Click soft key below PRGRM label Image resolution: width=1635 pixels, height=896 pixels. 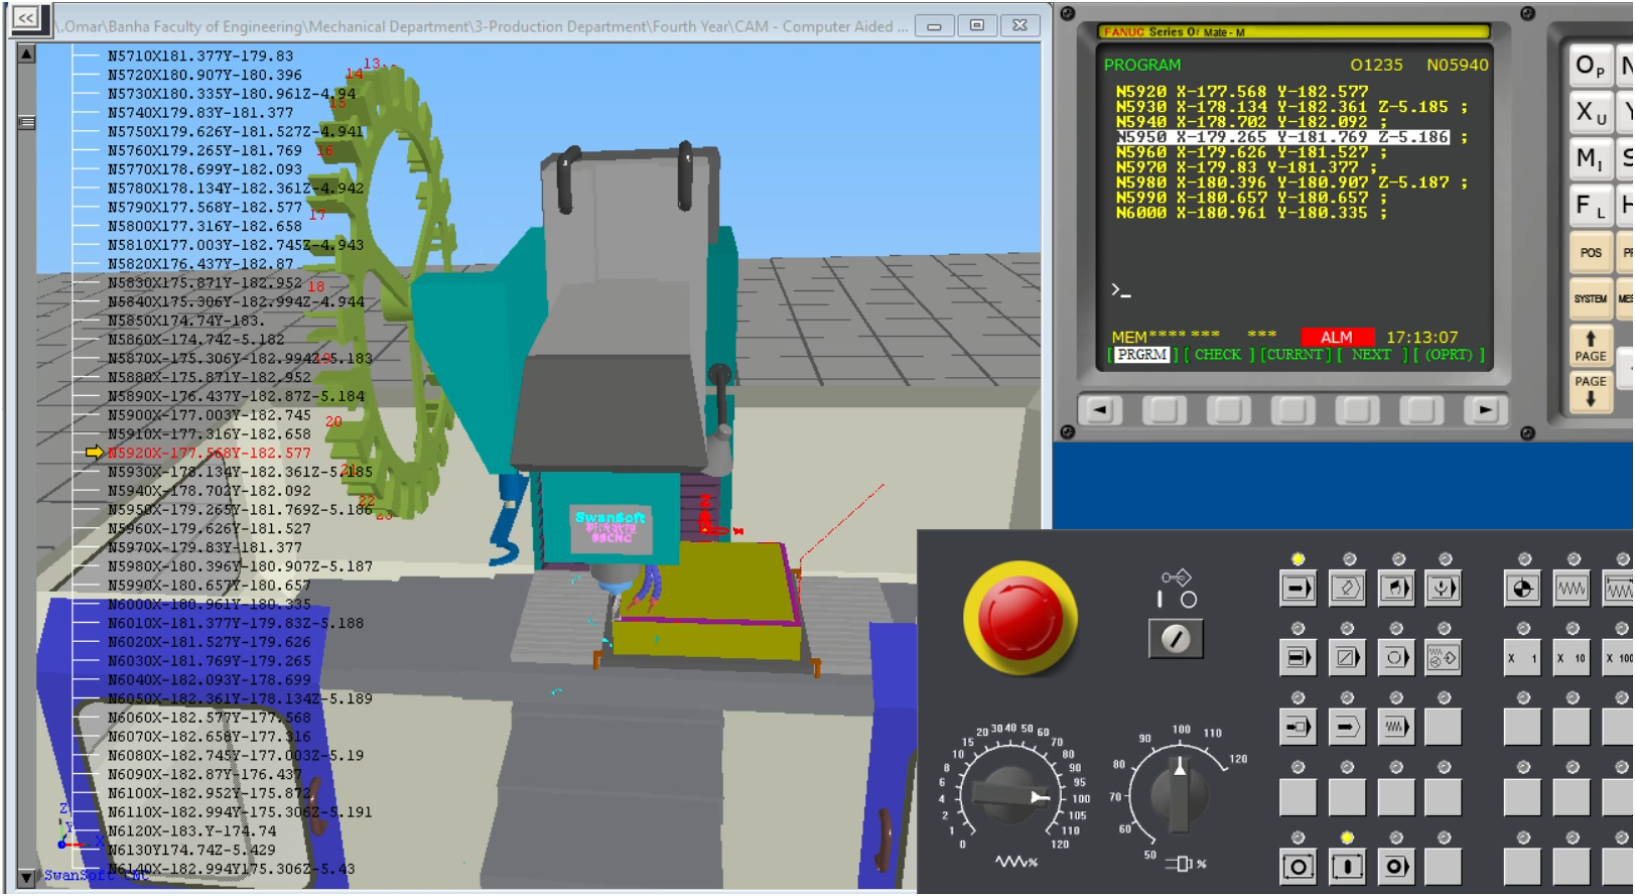click(1164, 409)
